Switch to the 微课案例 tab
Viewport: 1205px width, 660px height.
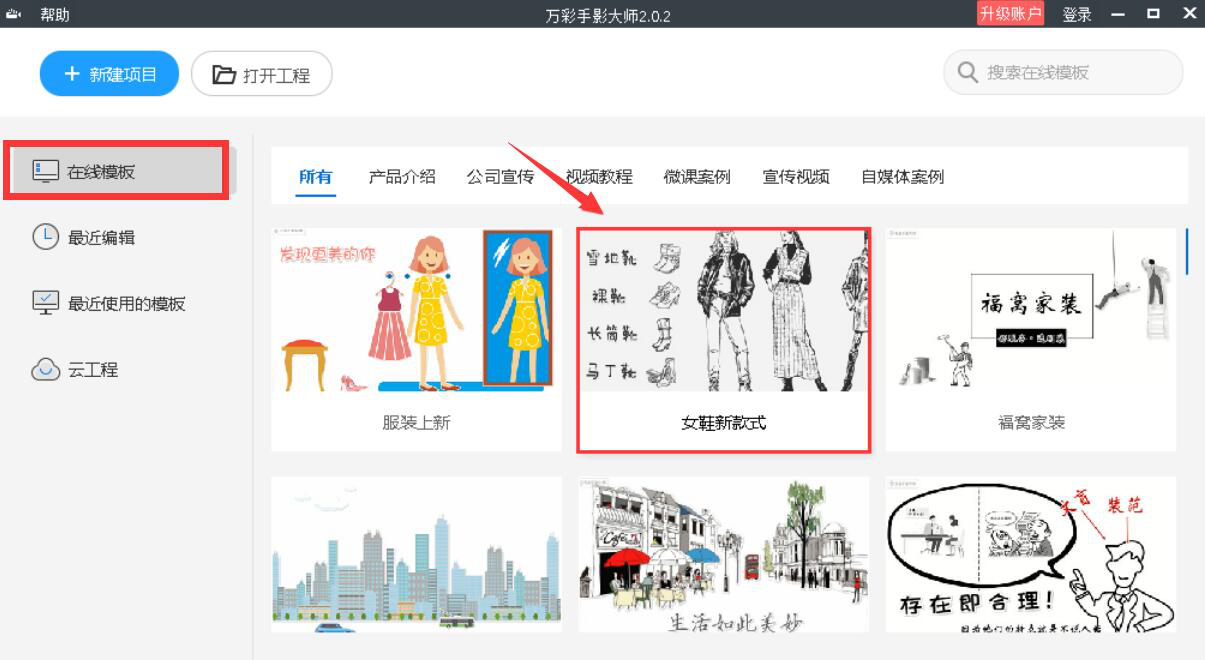pos(697,176)
